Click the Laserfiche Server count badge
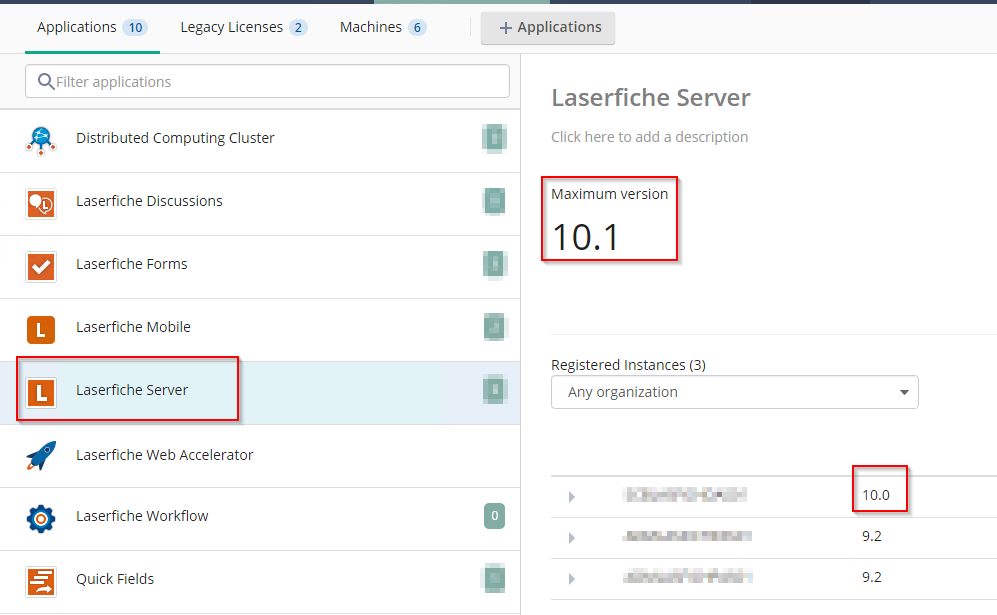Image resolution: width=997 pixels, height=615 pixels. (x=494, y=390)
